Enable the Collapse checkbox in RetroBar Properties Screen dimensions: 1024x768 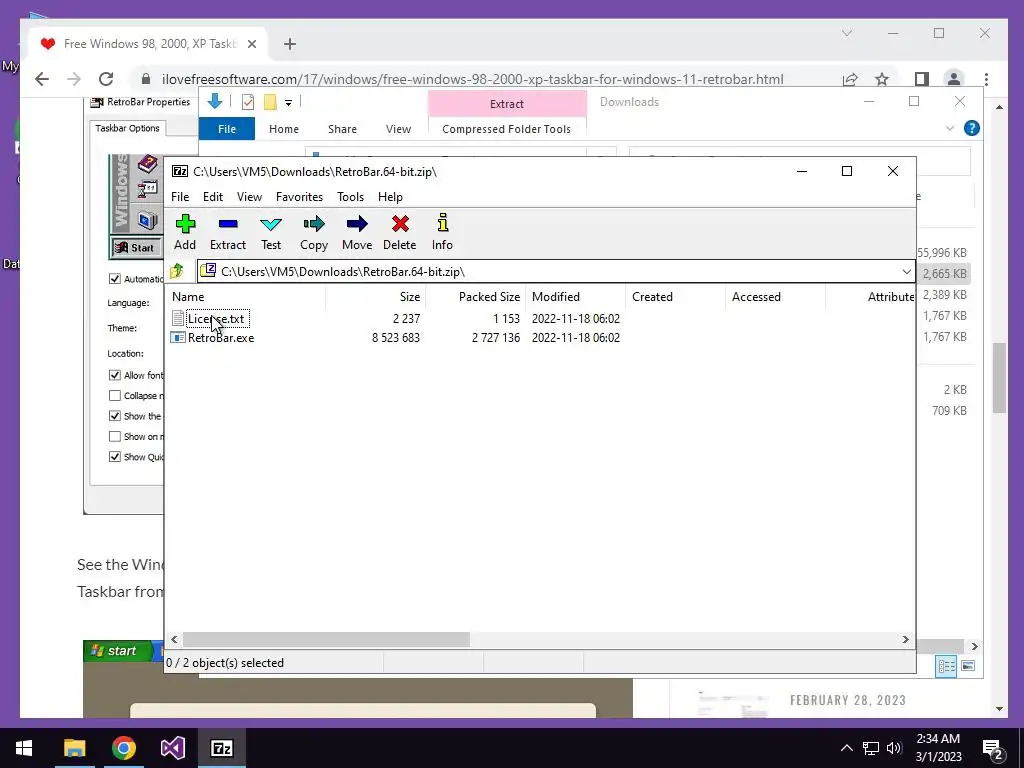(114, 395)
